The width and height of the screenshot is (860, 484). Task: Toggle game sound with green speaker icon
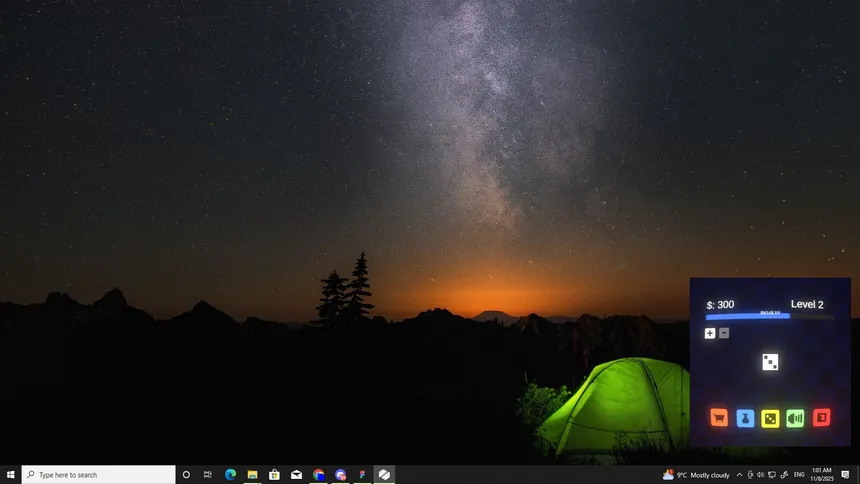point(795,418)
